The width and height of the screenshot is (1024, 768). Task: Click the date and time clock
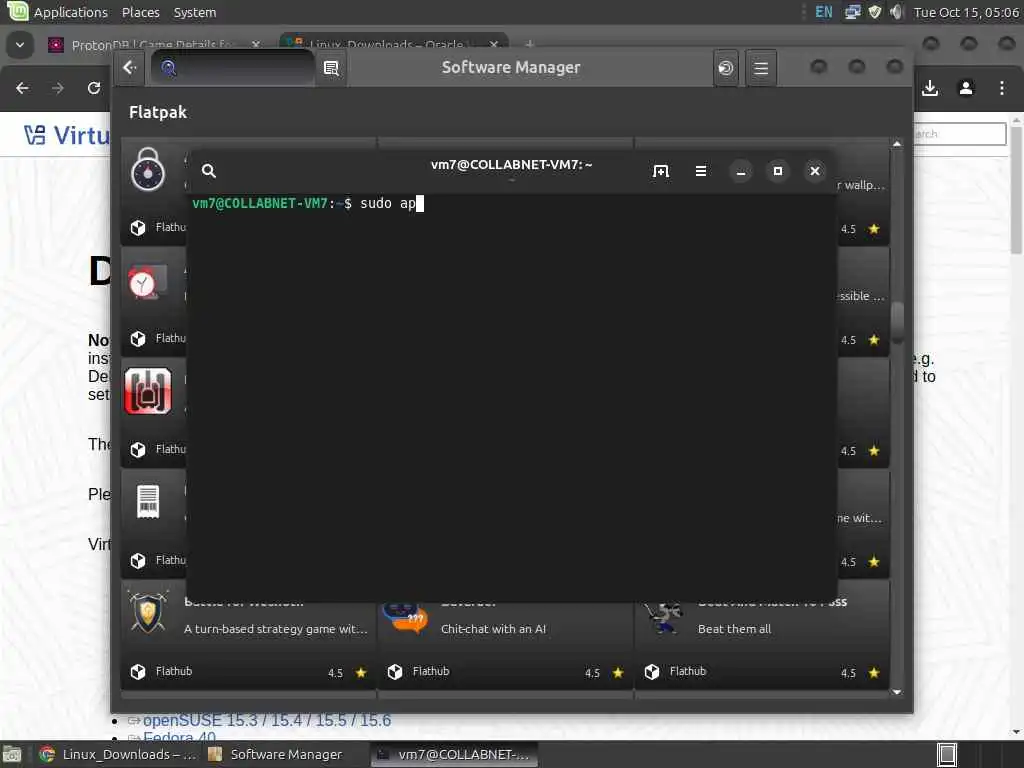(x=966, y=12)
